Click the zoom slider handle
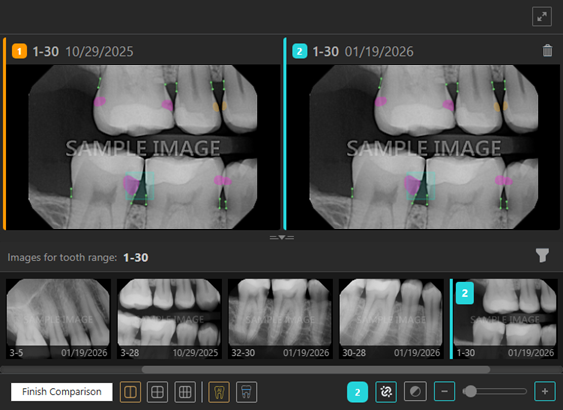This screenshot has width=563, height=410. [470, 391]
